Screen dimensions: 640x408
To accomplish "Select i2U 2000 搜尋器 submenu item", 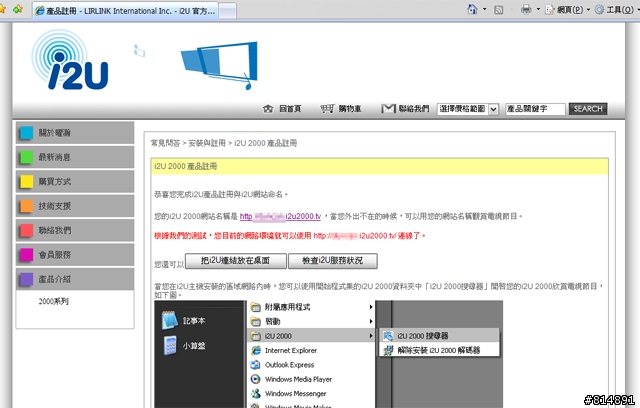I will tap(440, 336).
